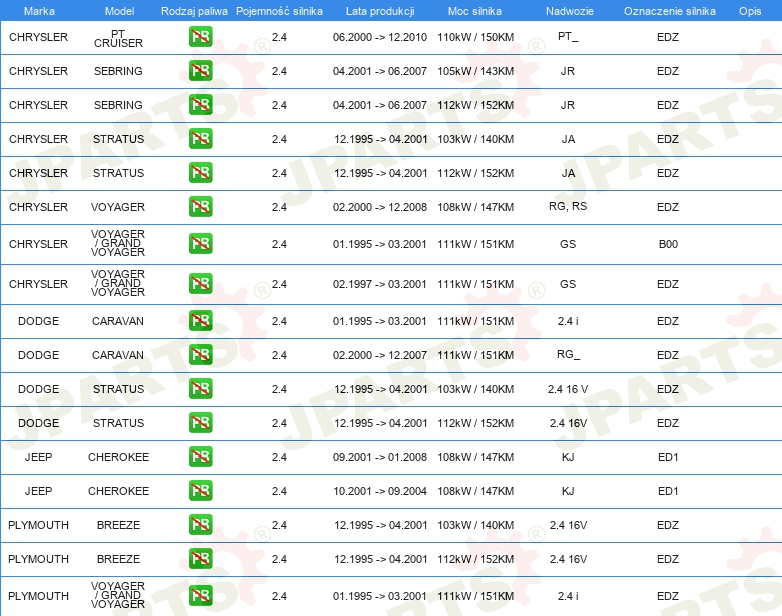The width and height of the screenshot is (782, 616).
Task: Click the 2.4 16 V body cell for Dodge Stratus
Action: click(568, 389)
